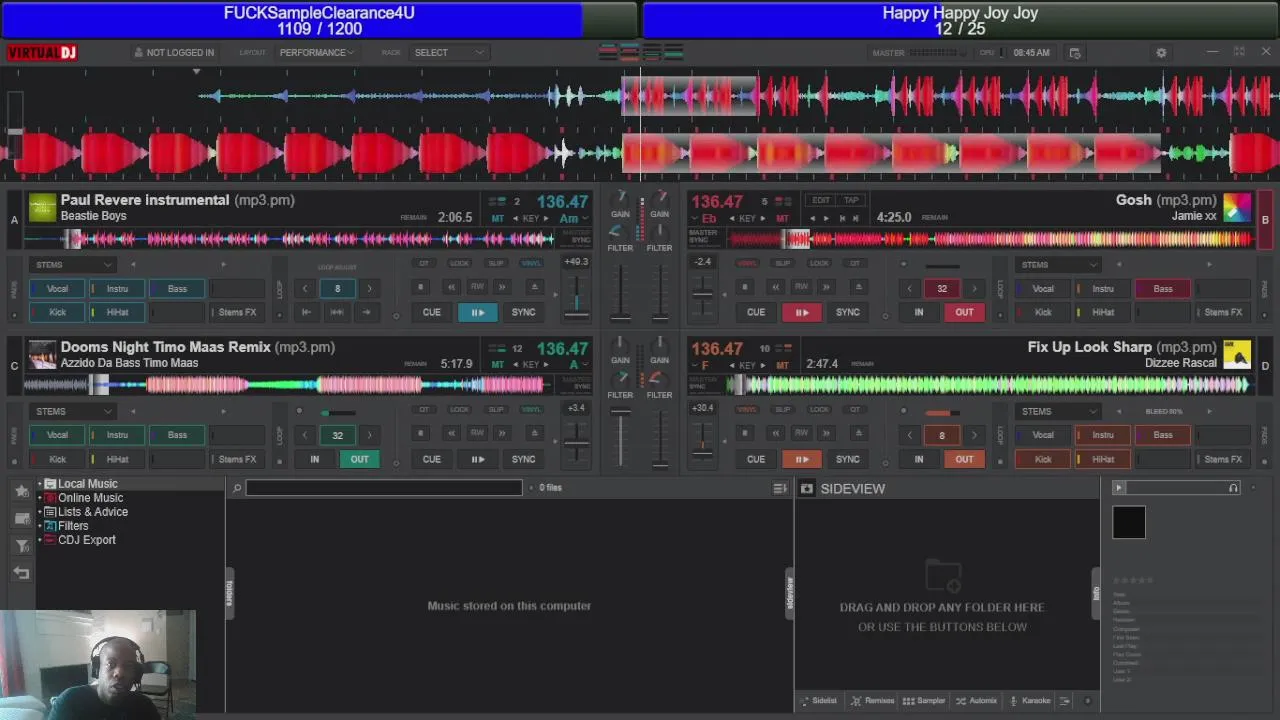Click the TAP tempo button on Gosh deck
The image size is (1280, 720).
tap(851, 200)
